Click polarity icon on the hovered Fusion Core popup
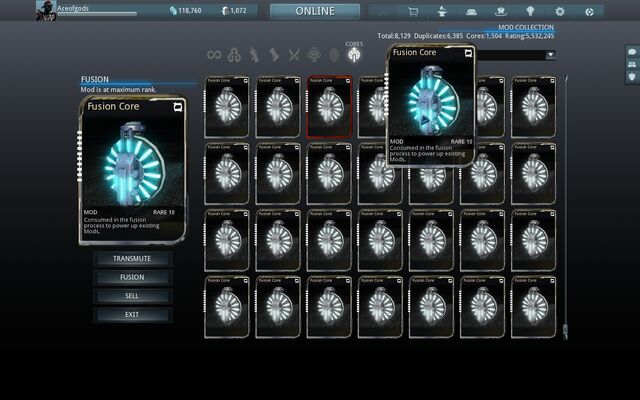 pyautogui.click(x=468, y=53)
